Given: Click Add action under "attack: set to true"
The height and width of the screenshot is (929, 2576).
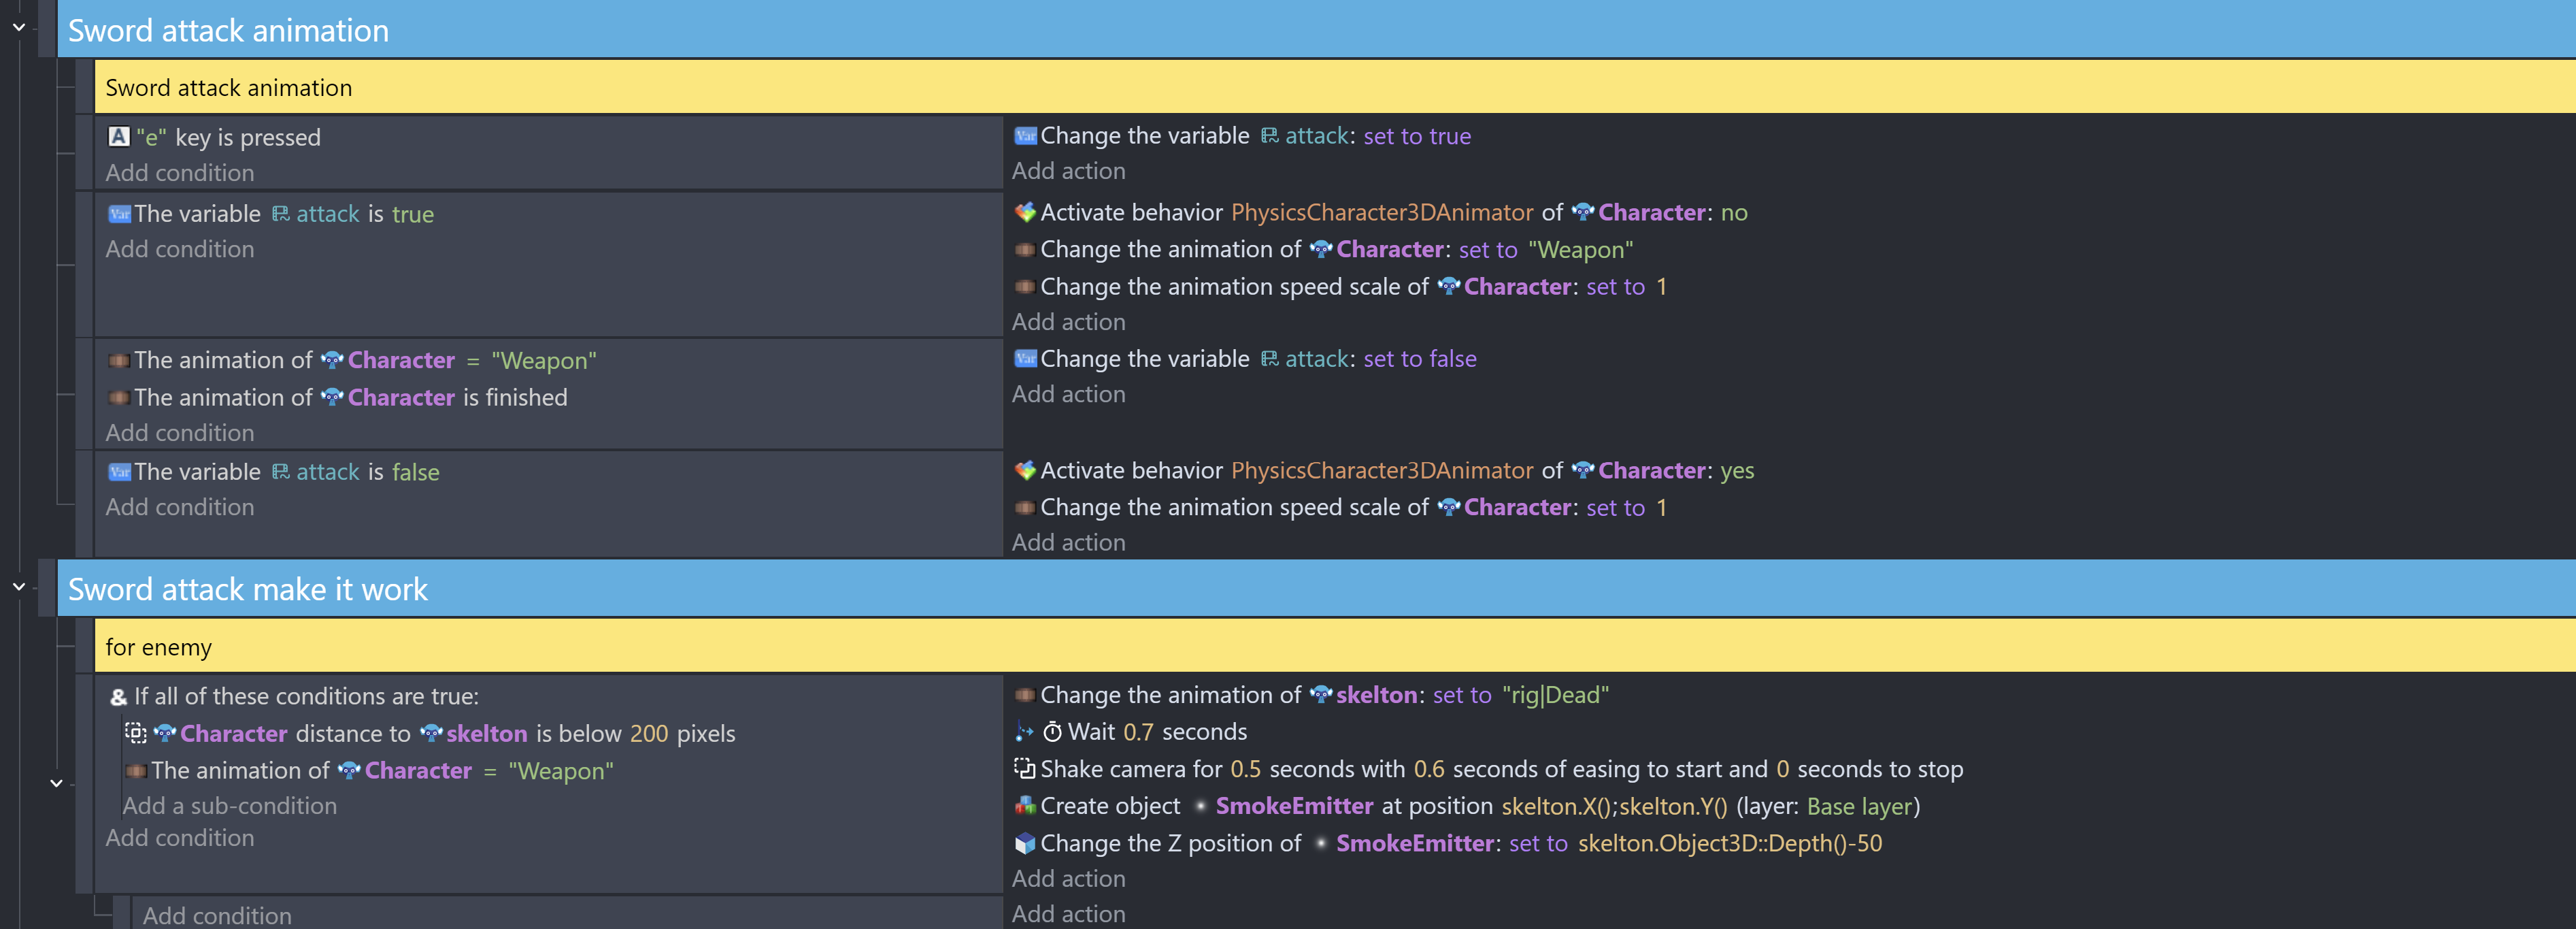Looking at the screenshot, I should click(1069, 171).
